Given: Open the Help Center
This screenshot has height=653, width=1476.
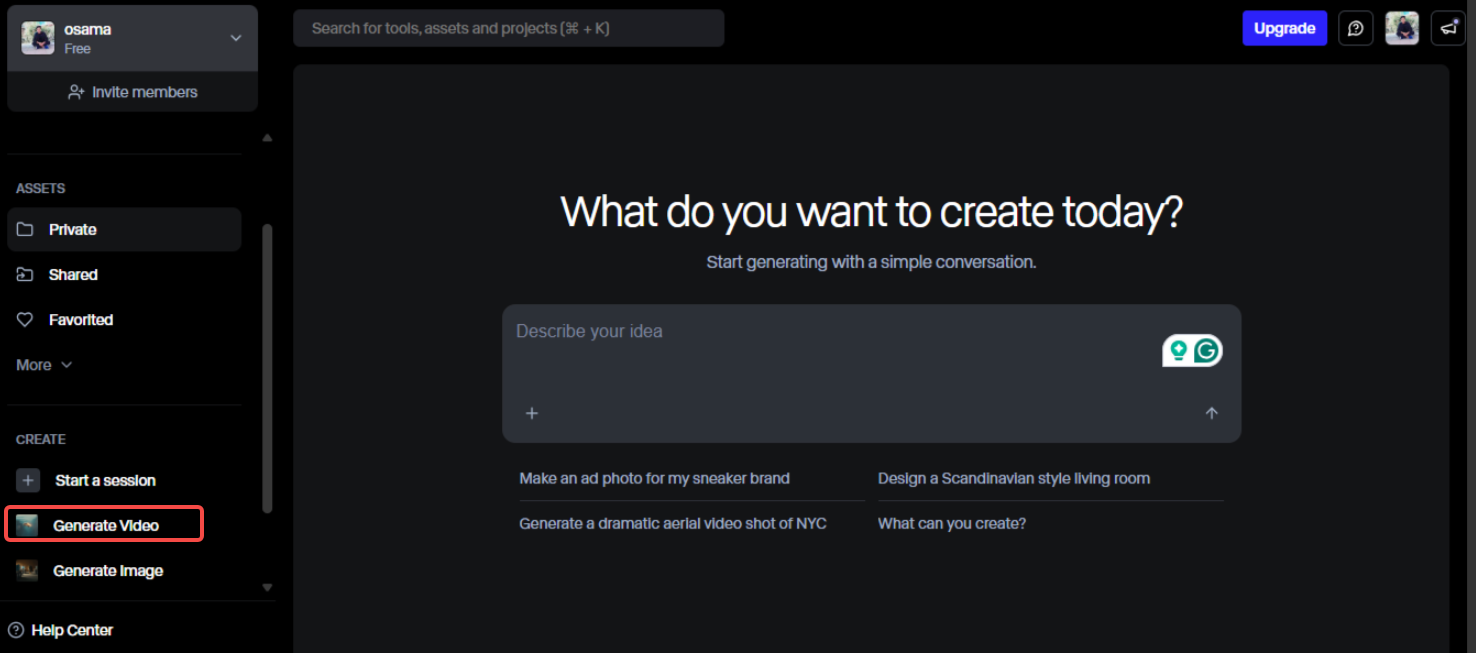Looking at the screenshot, I should click(x=70, y=630).
